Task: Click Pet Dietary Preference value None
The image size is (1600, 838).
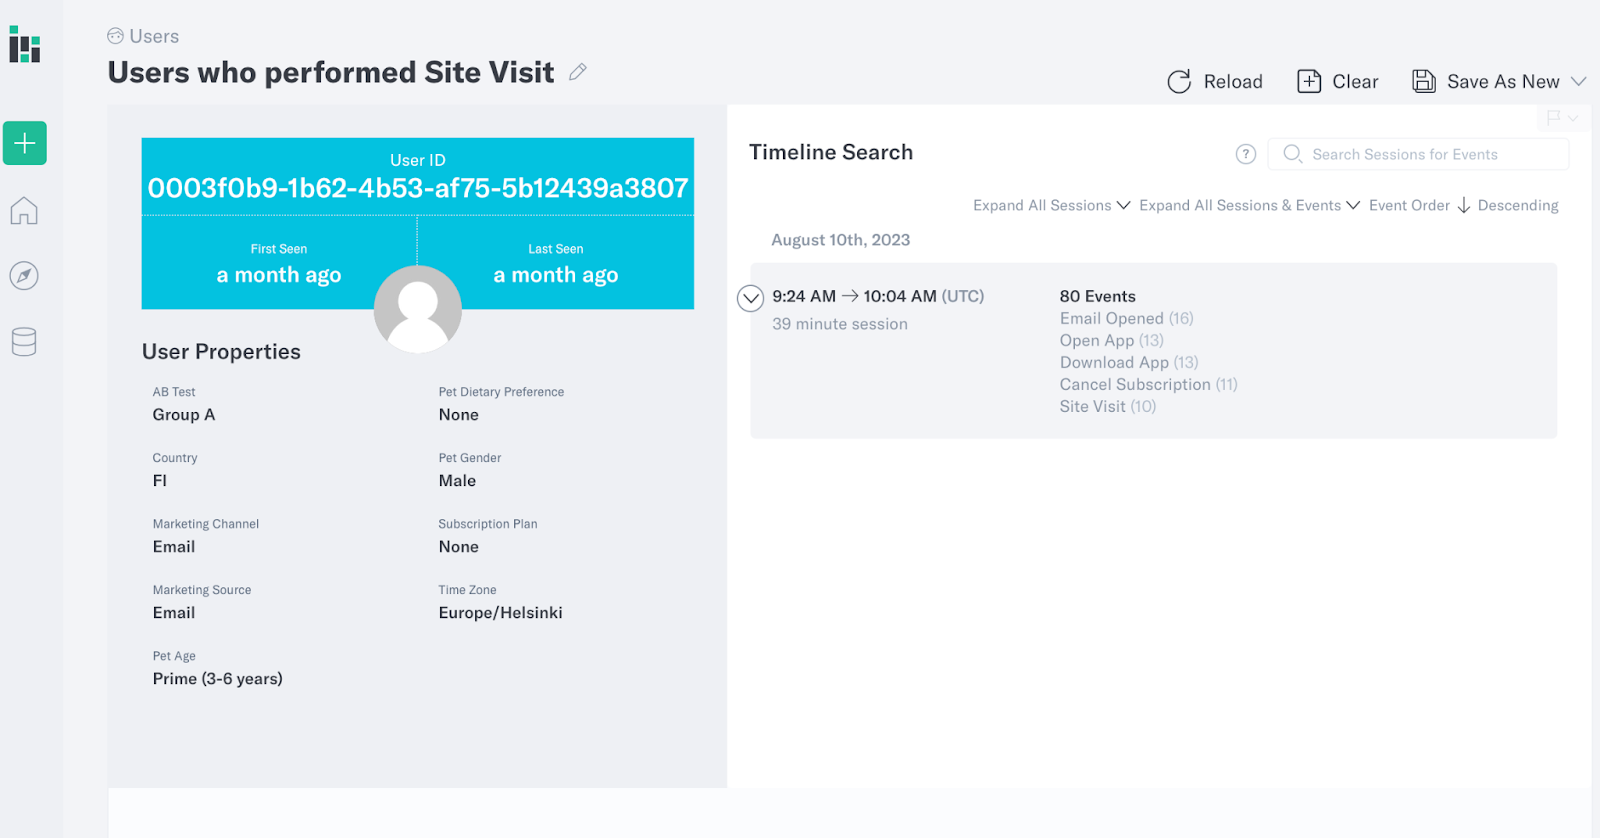Action: coord(459,415)
